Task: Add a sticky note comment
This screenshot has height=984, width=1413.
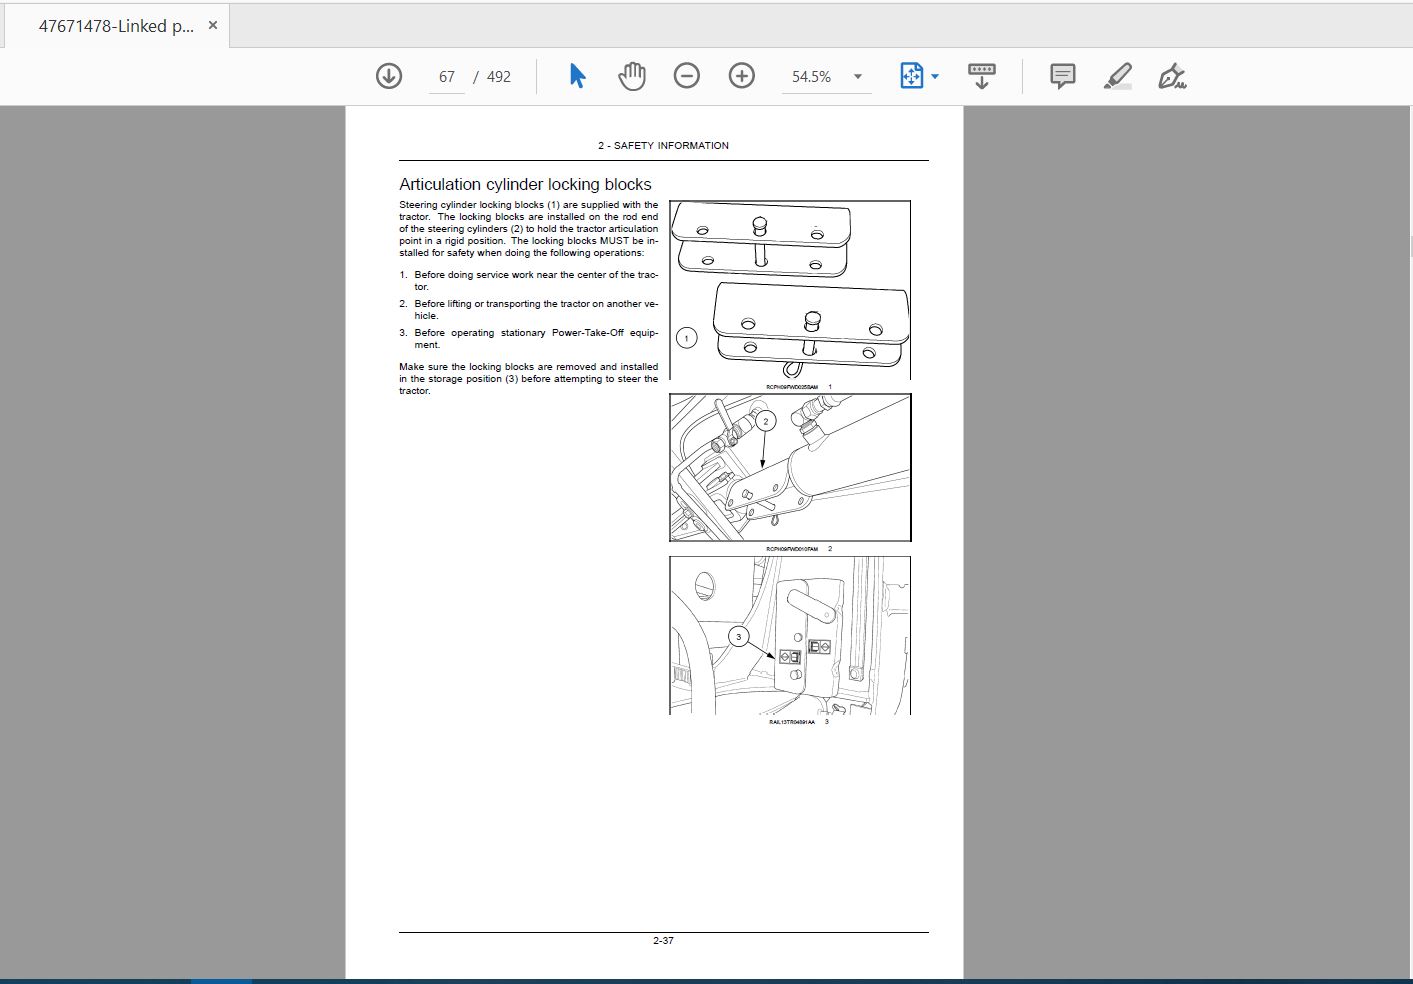Action: click(1063, 76)
